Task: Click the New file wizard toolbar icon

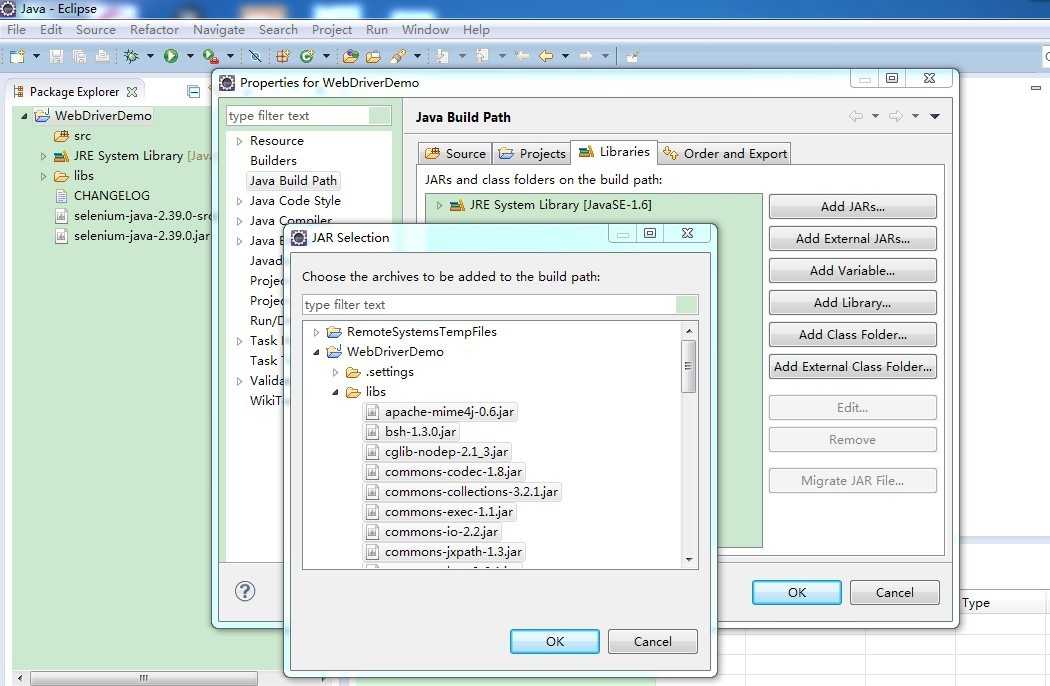Action: pyautogui.click(x=17, y=56)
